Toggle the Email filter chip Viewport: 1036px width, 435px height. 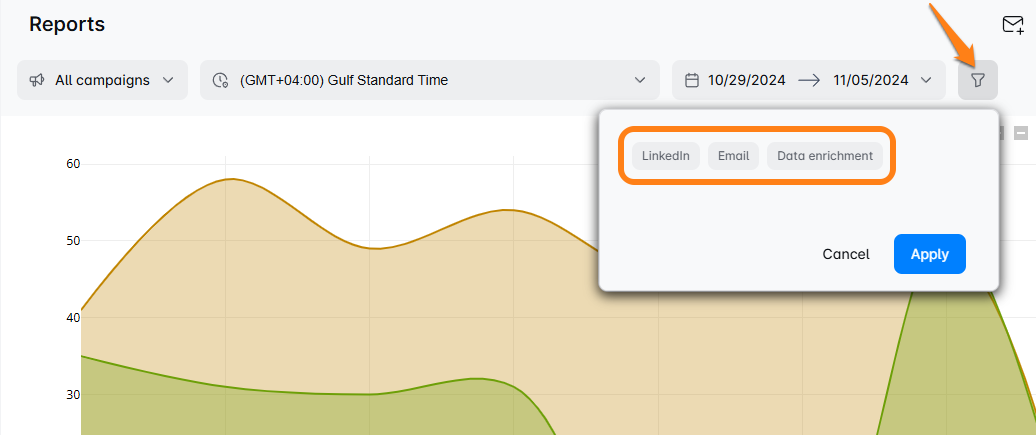click(733, 156)
